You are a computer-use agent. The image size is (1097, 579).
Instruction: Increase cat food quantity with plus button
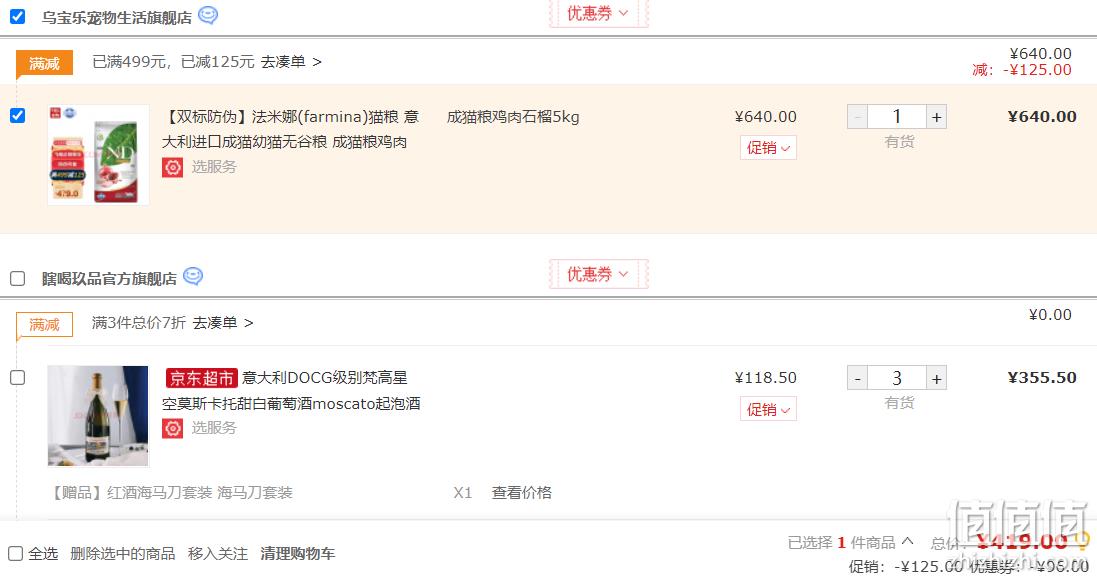click(x=936, y=117)
